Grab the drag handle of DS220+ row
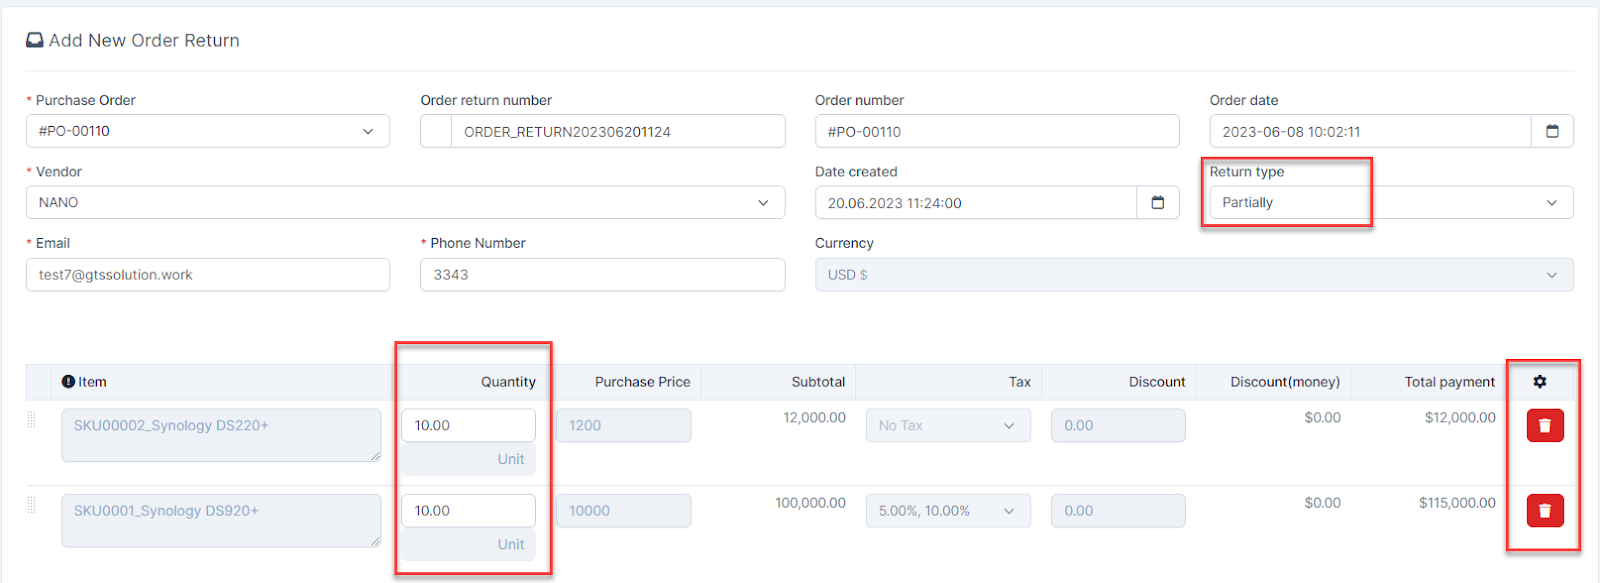 tap(32, 420)
